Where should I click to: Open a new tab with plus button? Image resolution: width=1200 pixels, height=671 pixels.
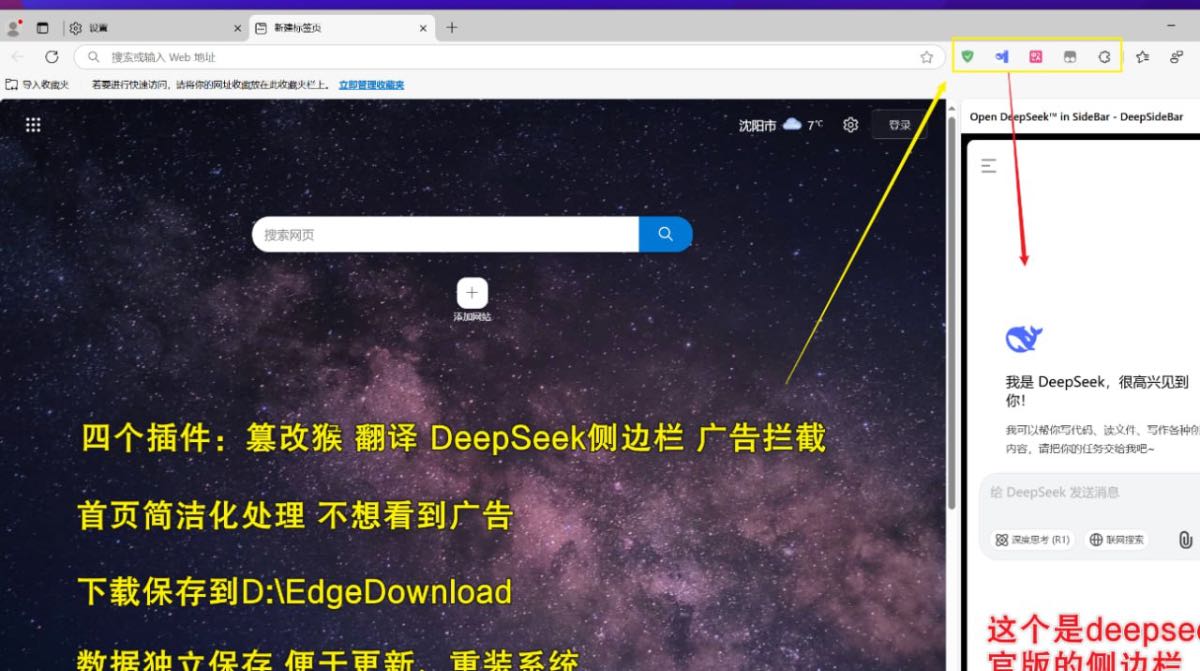(452, 28)
